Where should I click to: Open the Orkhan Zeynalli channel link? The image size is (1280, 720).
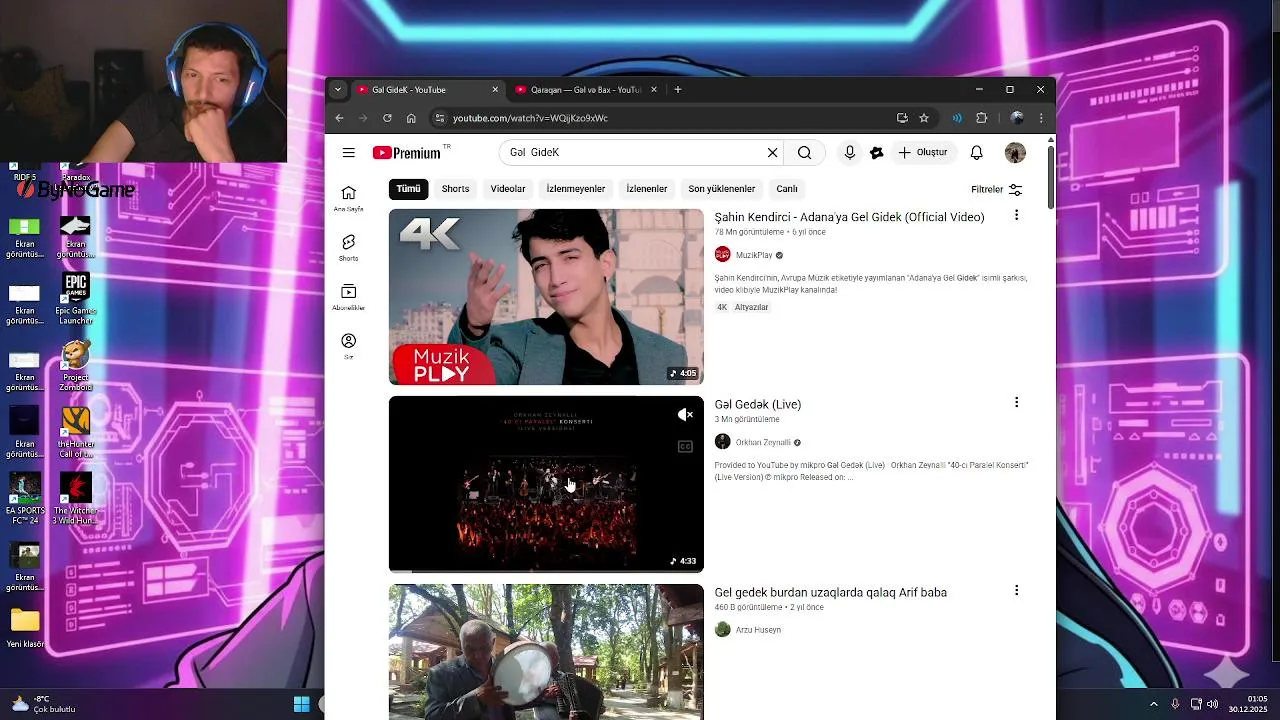click(763, 442)
